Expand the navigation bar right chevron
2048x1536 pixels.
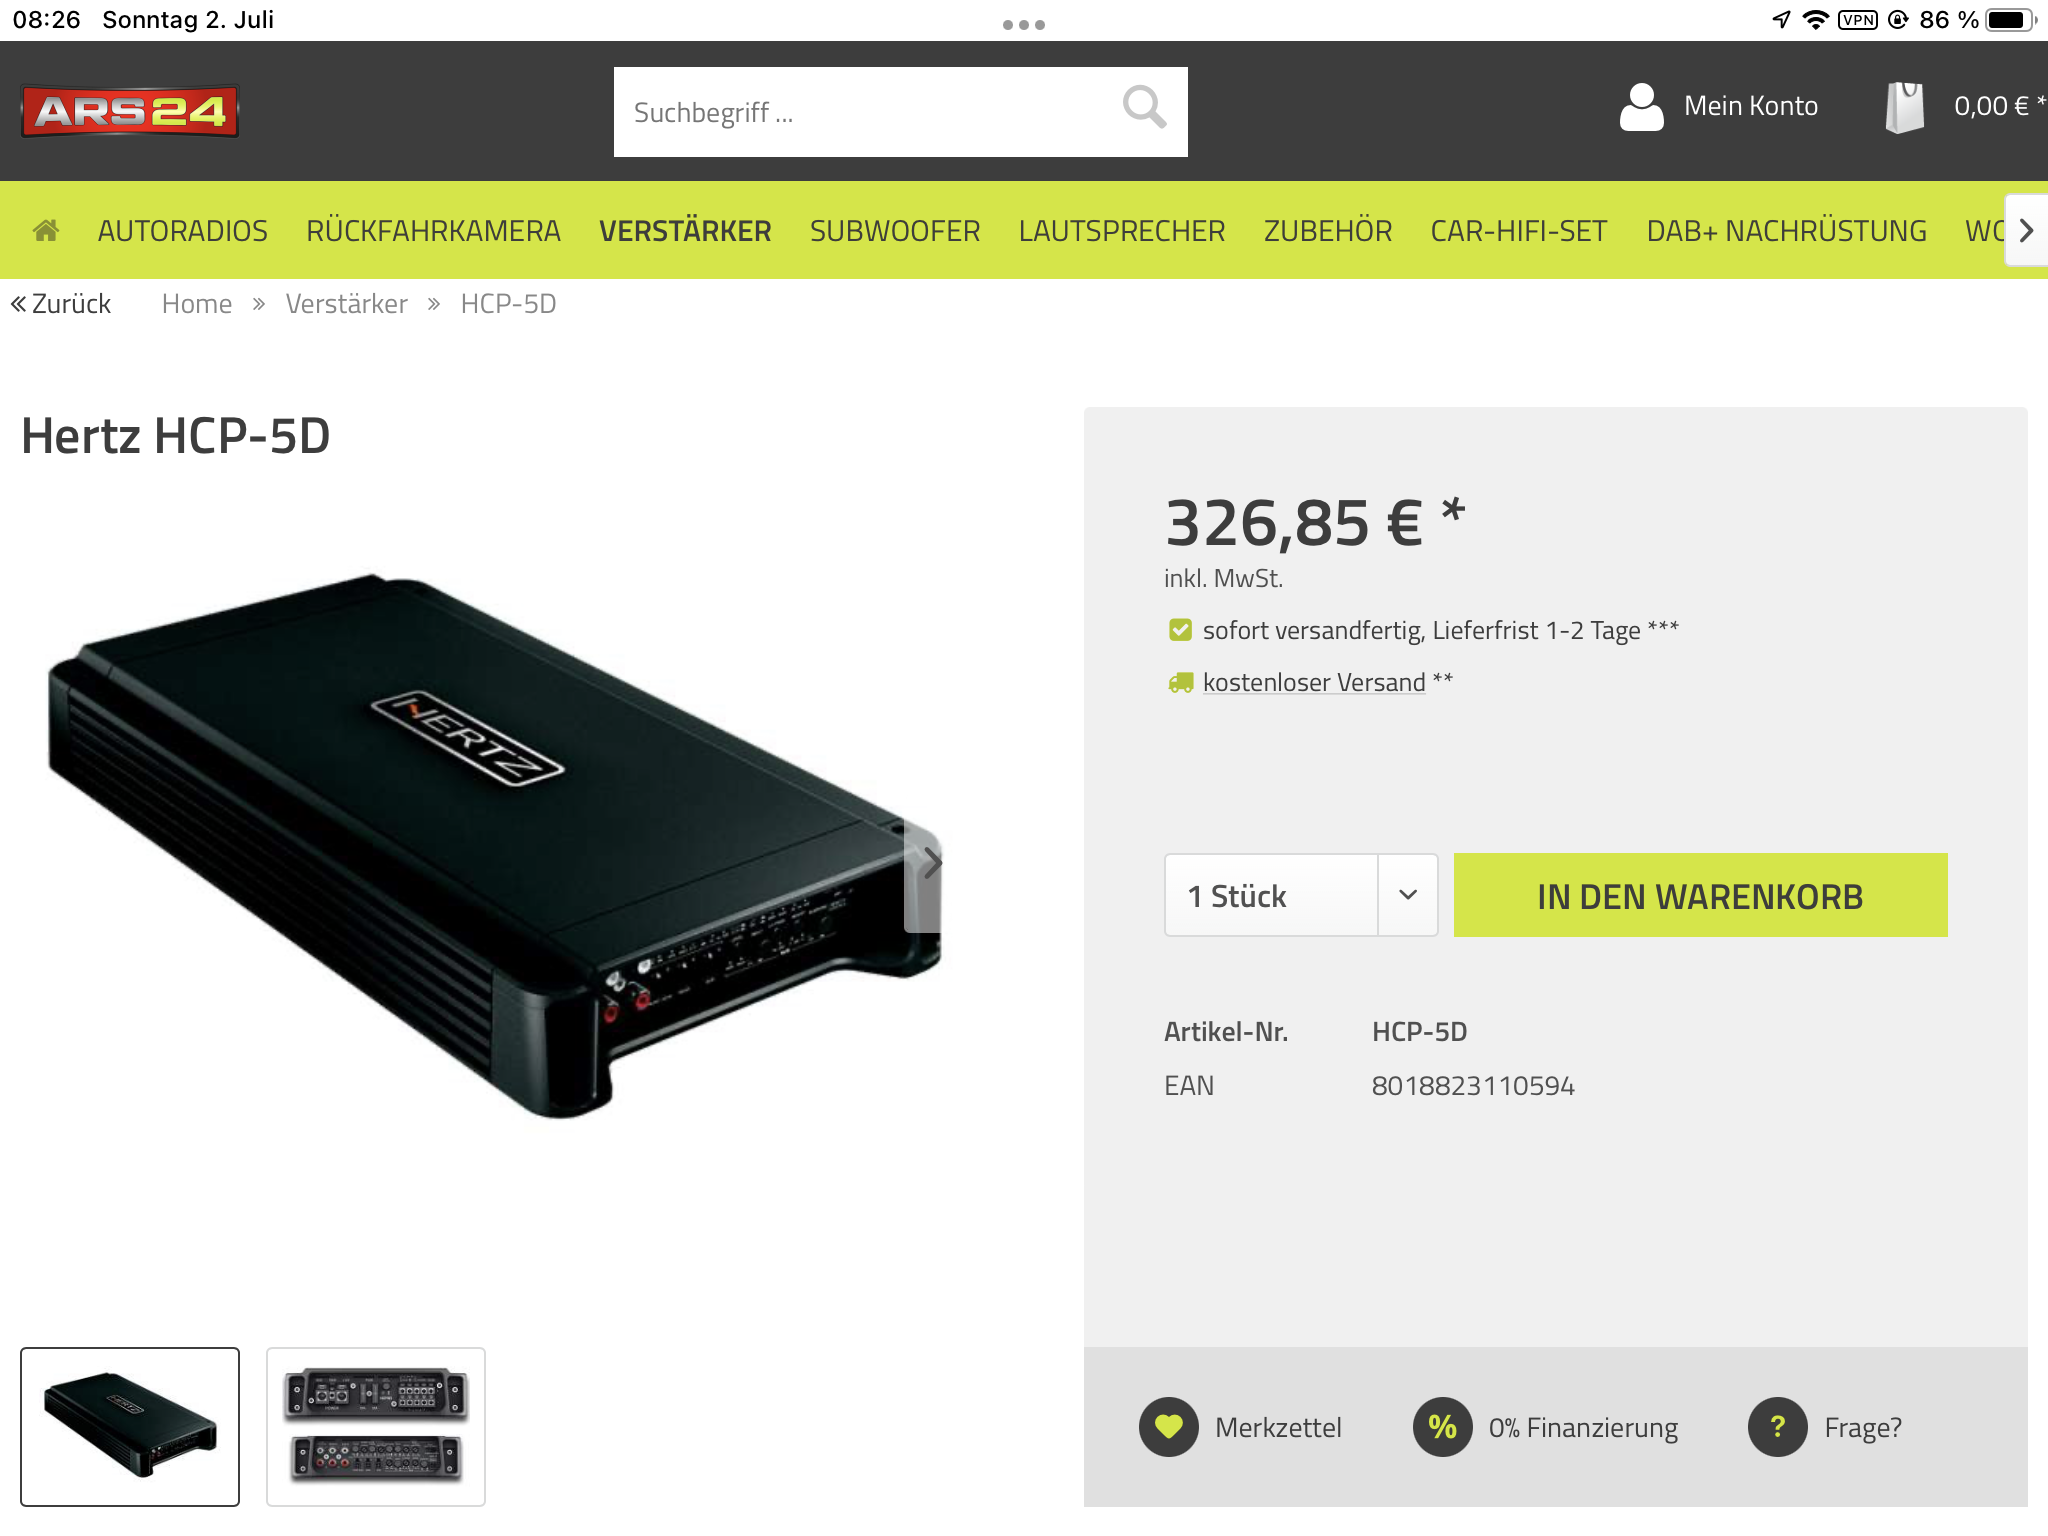pyautogui.click(x=2026, y=231)
